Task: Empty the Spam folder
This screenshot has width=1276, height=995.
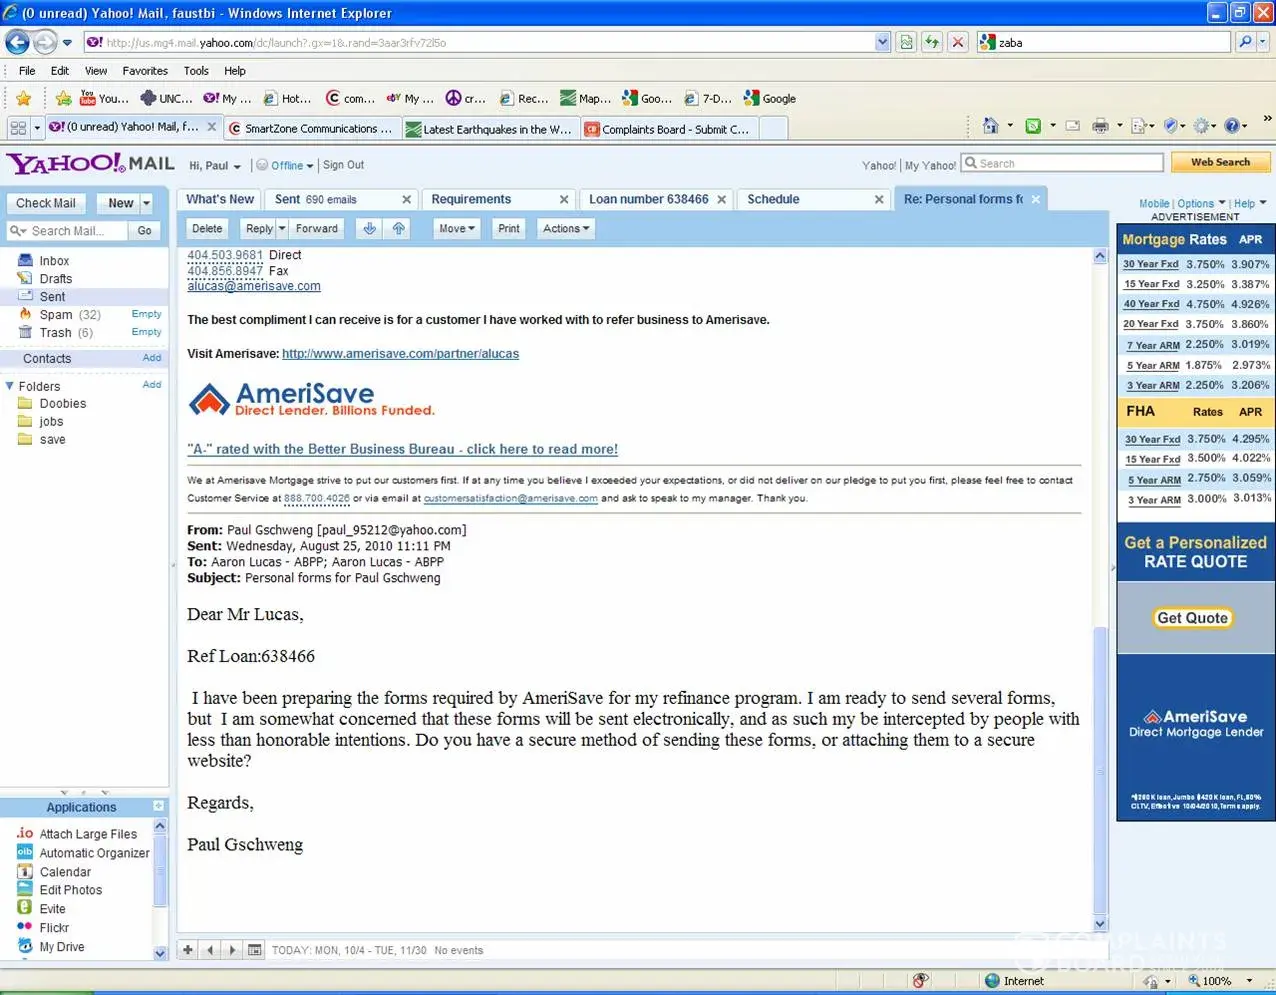Action: [146, 314]
